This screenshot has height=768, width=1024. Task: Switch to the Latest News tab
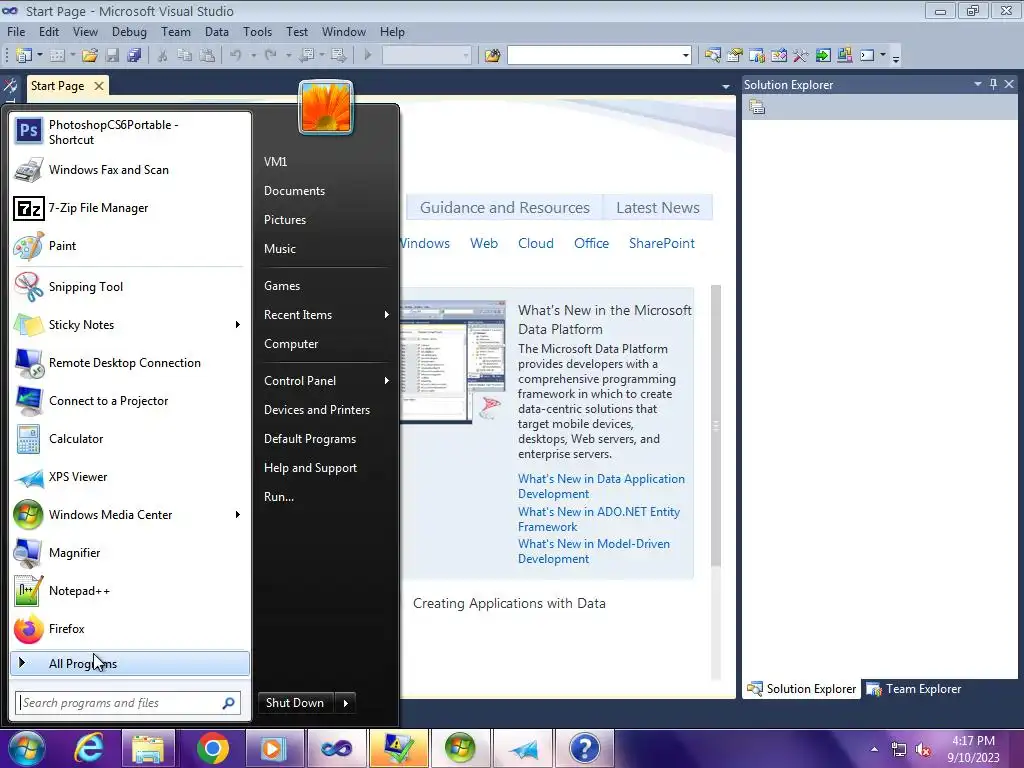[658, 208]
